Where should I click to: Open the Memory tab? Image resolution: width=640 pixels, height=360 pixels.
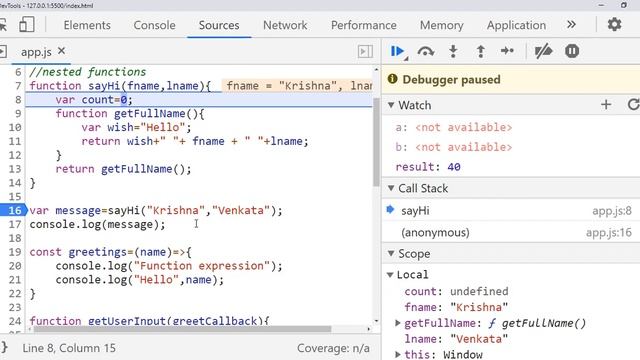click(442, 25)
